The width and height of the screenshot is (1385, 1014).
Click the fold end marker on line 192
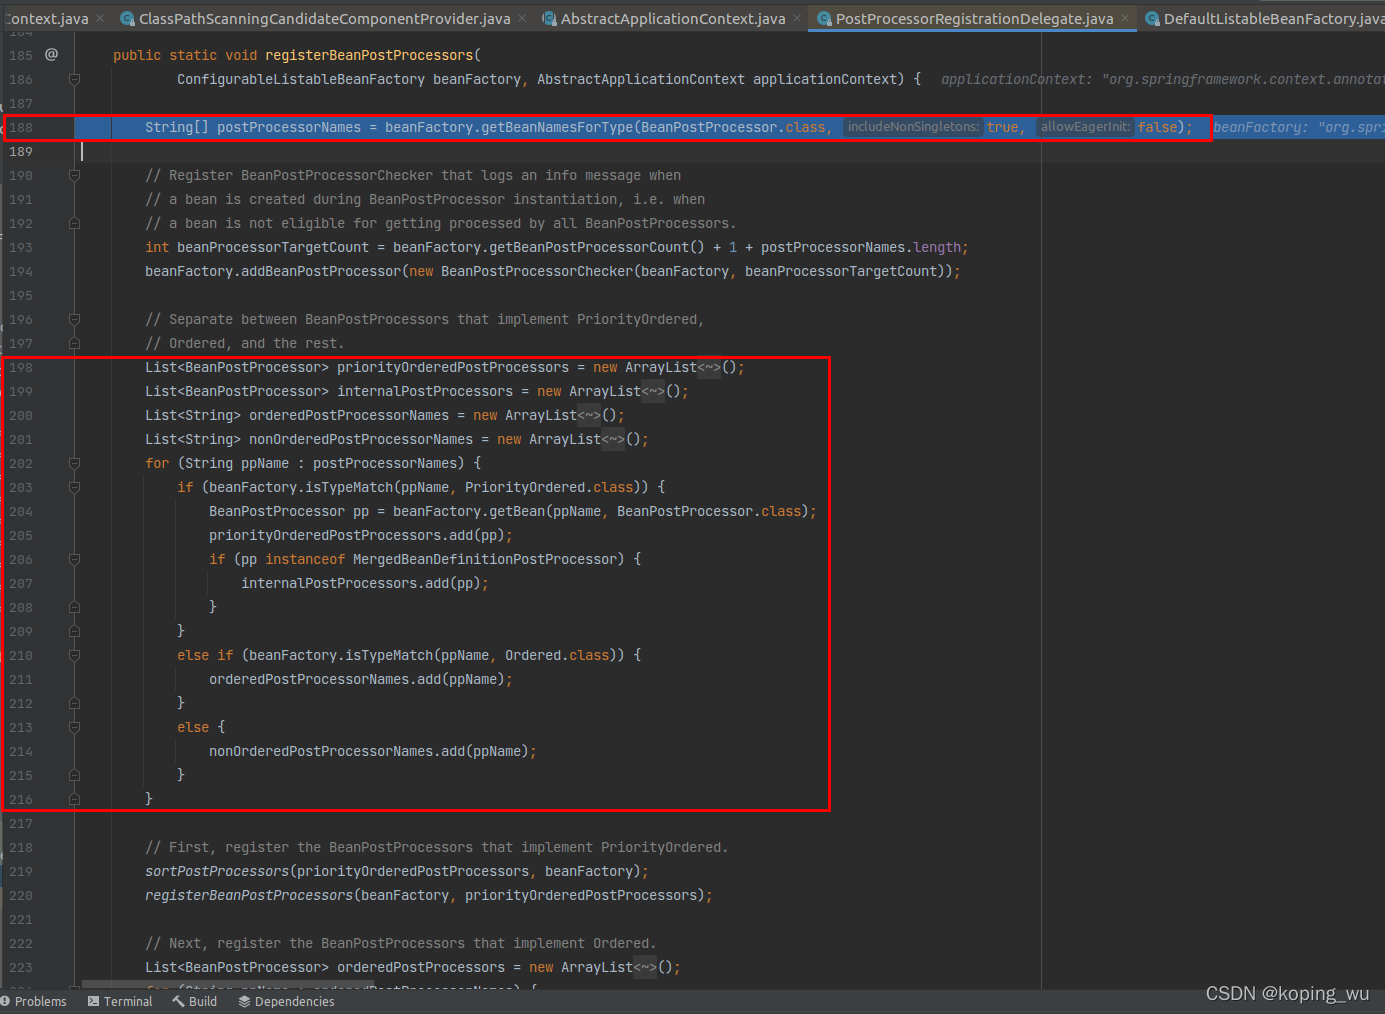pos(74,223)
